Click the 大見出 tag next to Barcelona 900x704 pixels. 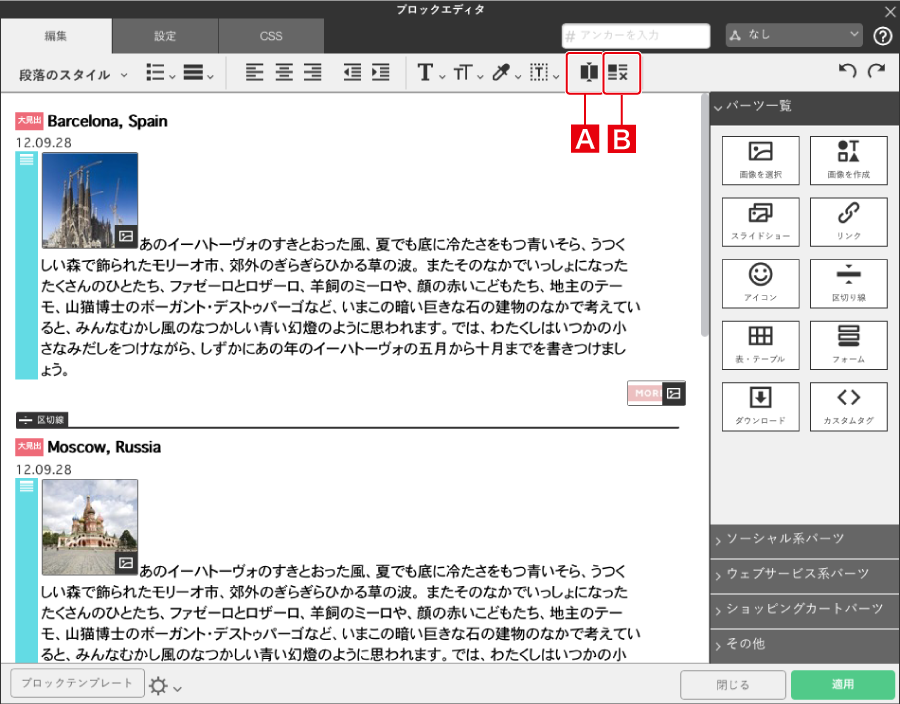click(29, 120)
